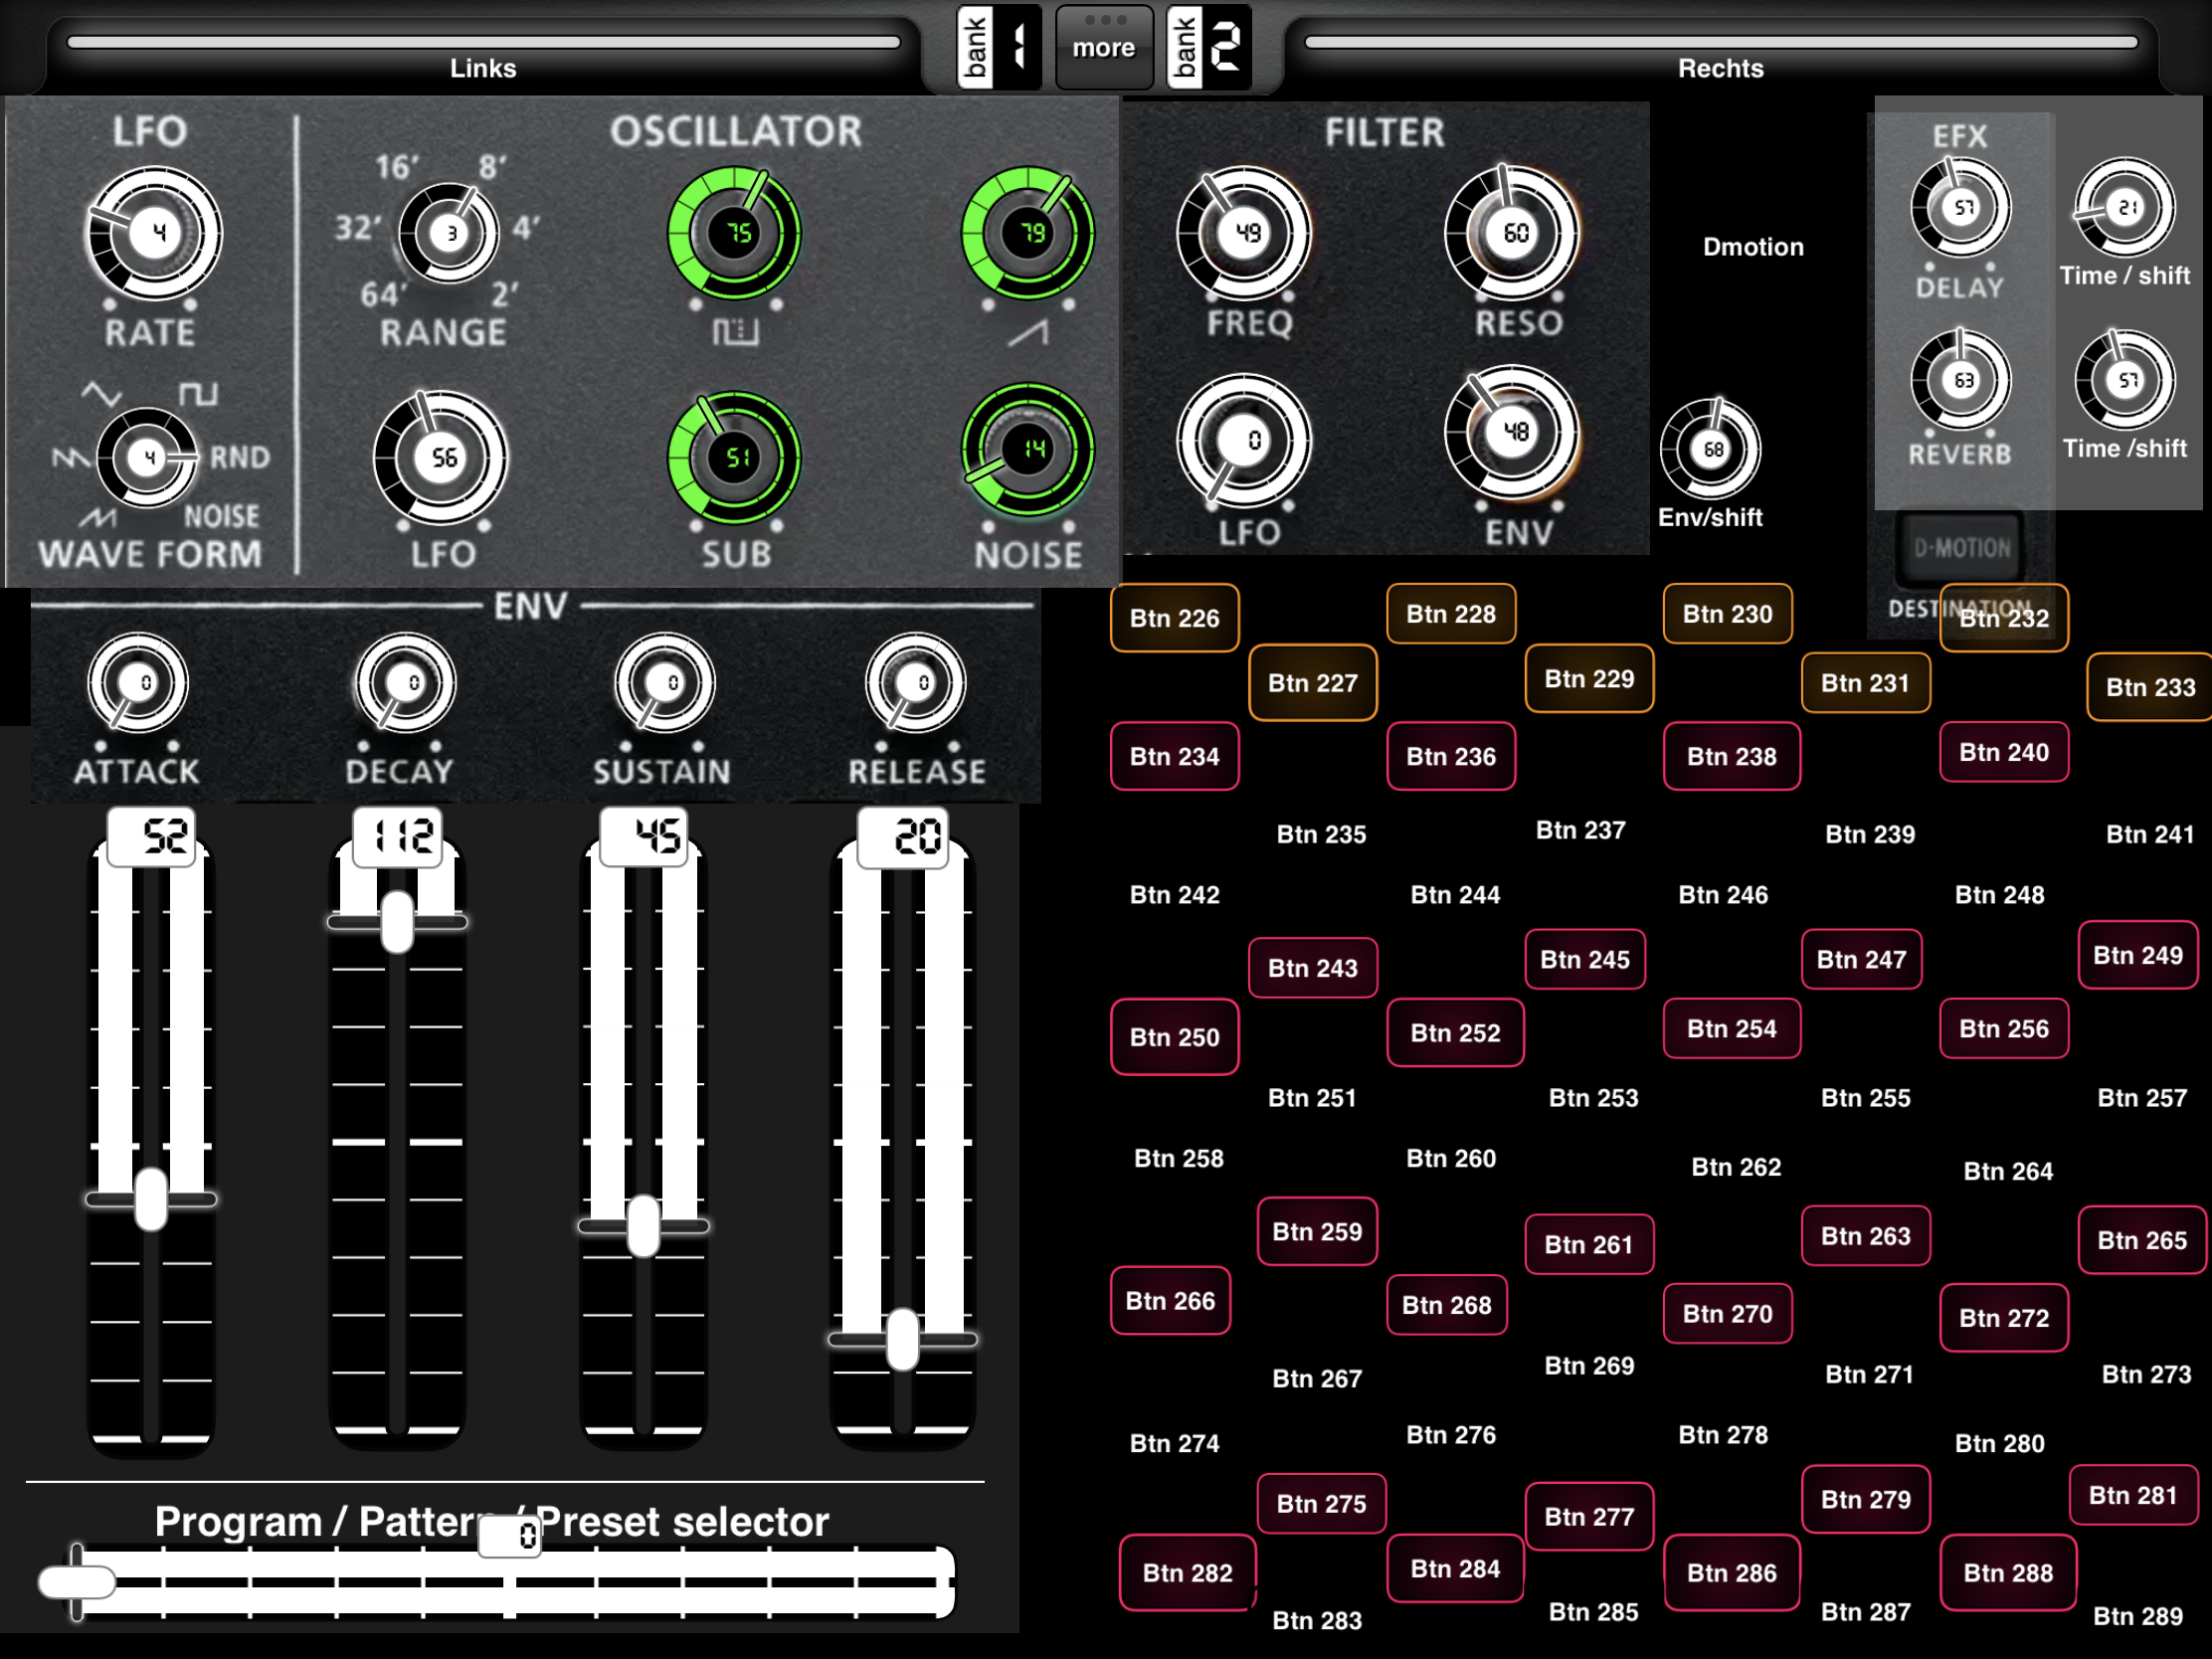This screenshot has width=2212, height=1659.
Task: Click the Env/shift knob
Action: tap(1711, 449)
